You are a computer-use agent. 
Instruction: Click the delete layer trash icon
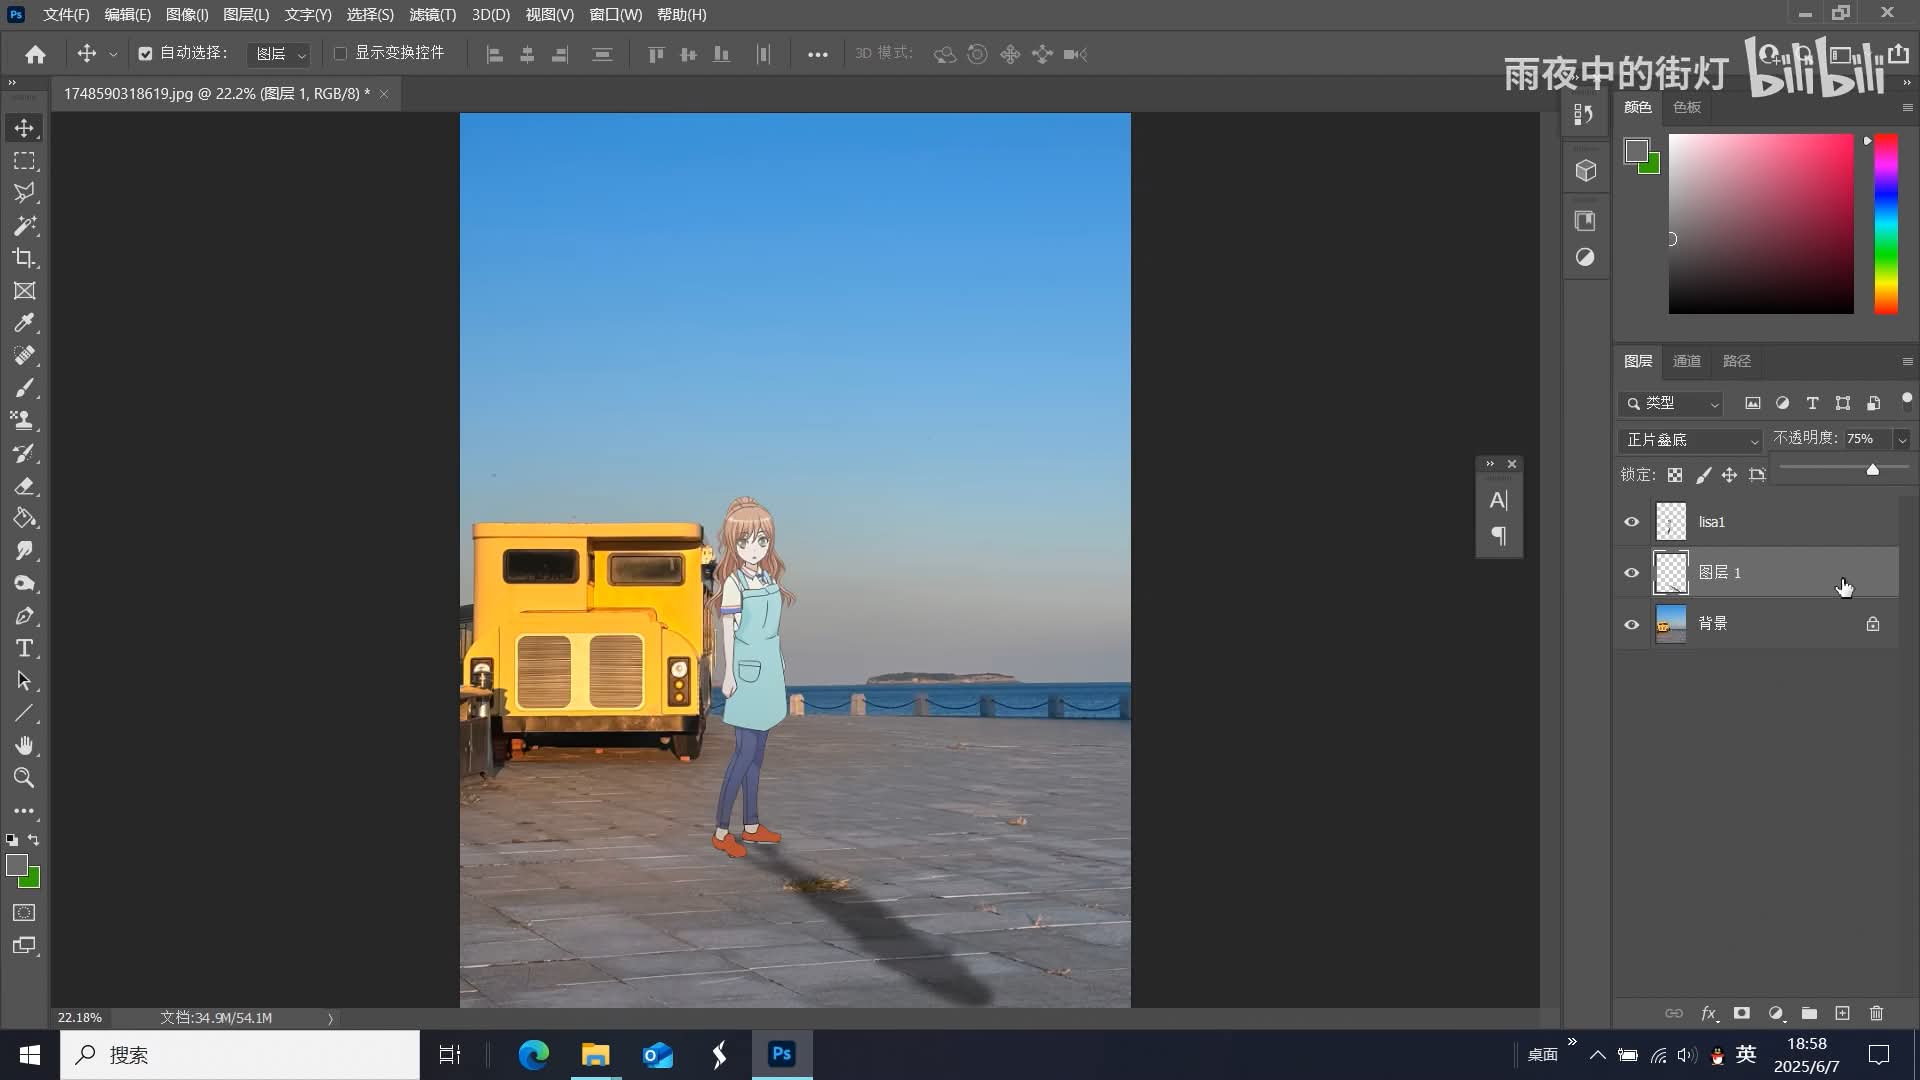[1876, 1013]
